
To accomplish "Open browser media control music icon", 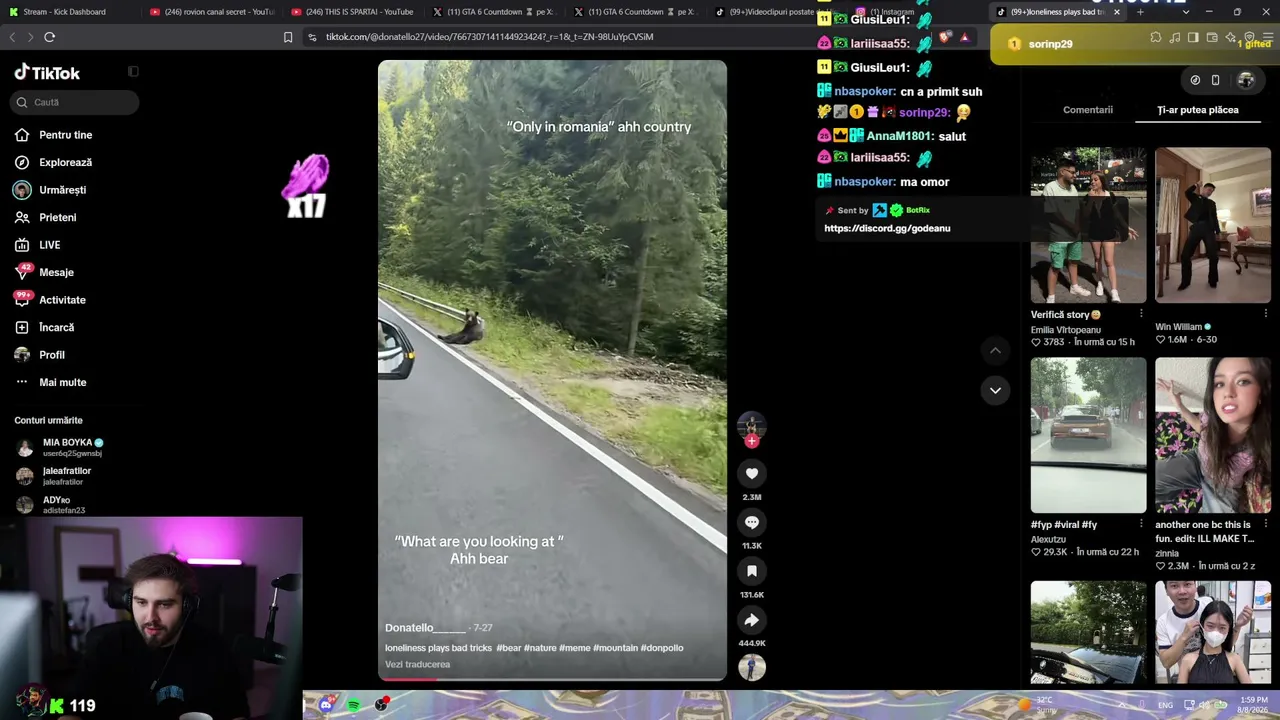I will [x=1175, y=37].
